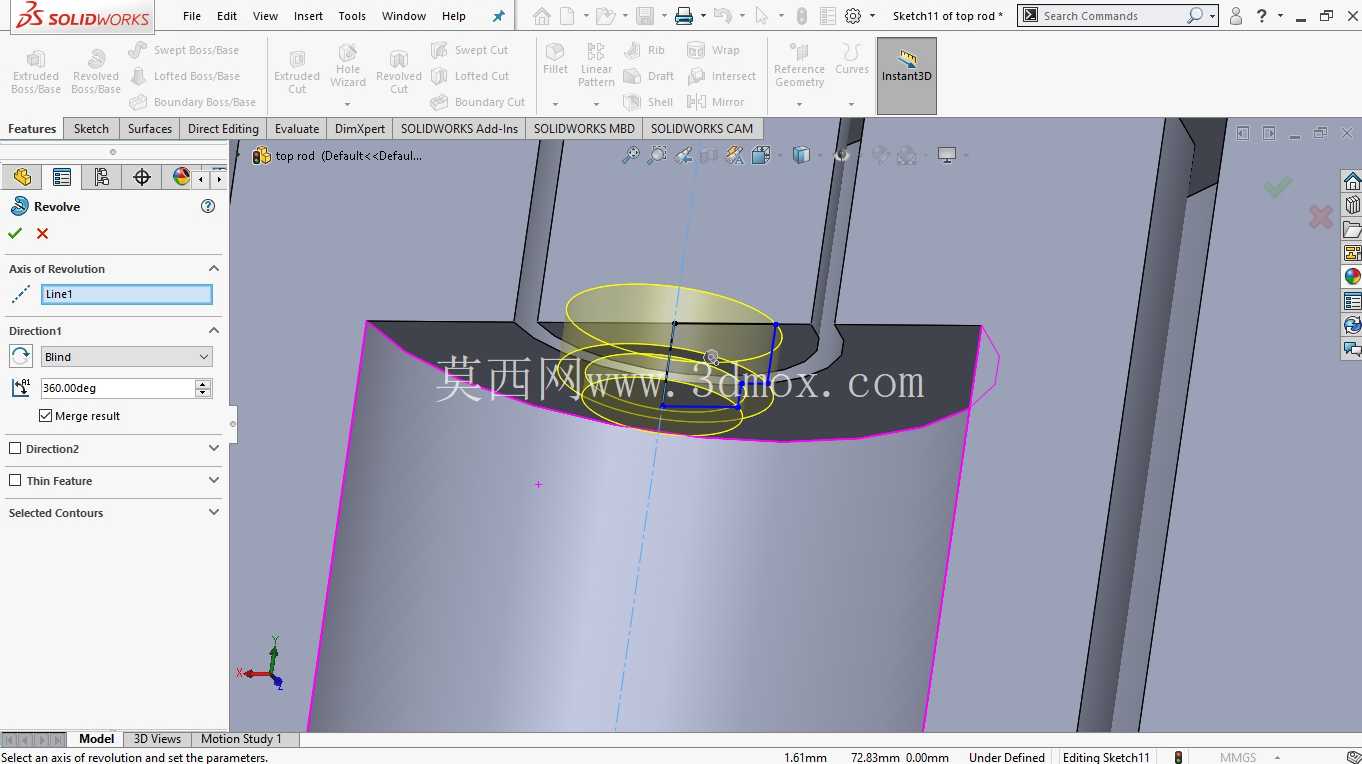The width and height of the screenshot is (1362, 764).
Task: Toggle the Reverse Direction button
Action: pos(21,356)
